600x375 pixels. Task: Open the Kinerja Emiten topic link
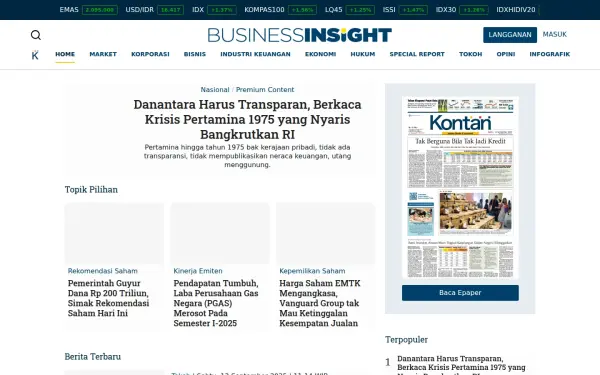198,271
